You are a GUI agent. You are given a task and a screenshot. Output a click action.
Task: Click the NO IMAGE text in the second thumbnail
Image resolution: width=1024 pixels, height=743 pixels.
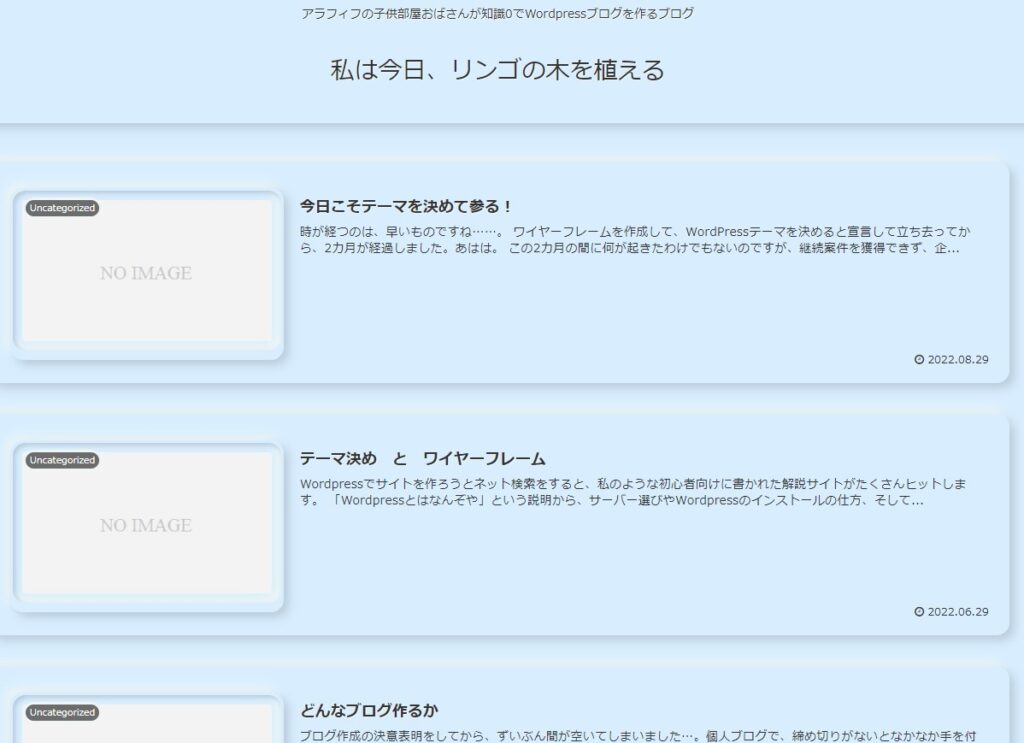pyautogui.click(x=146, y=525)
